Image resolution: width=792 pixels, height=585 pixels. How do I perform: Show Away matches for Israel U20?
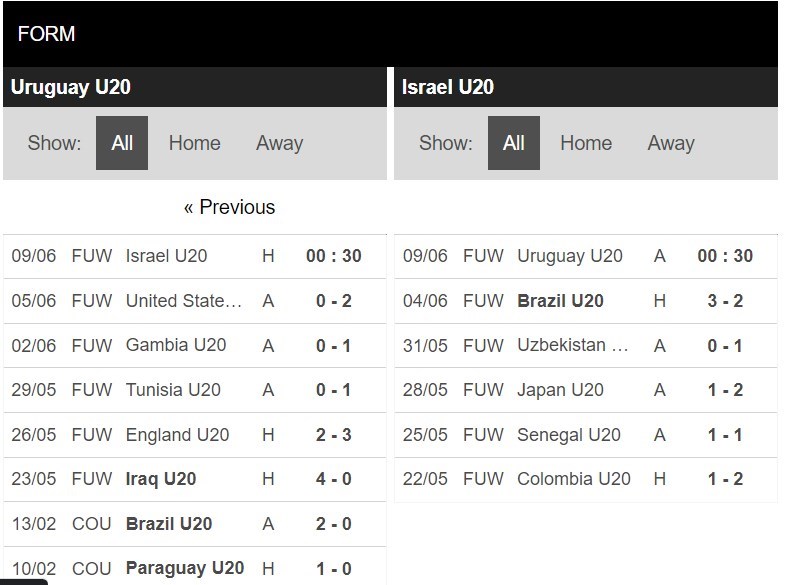click(671, 143)
